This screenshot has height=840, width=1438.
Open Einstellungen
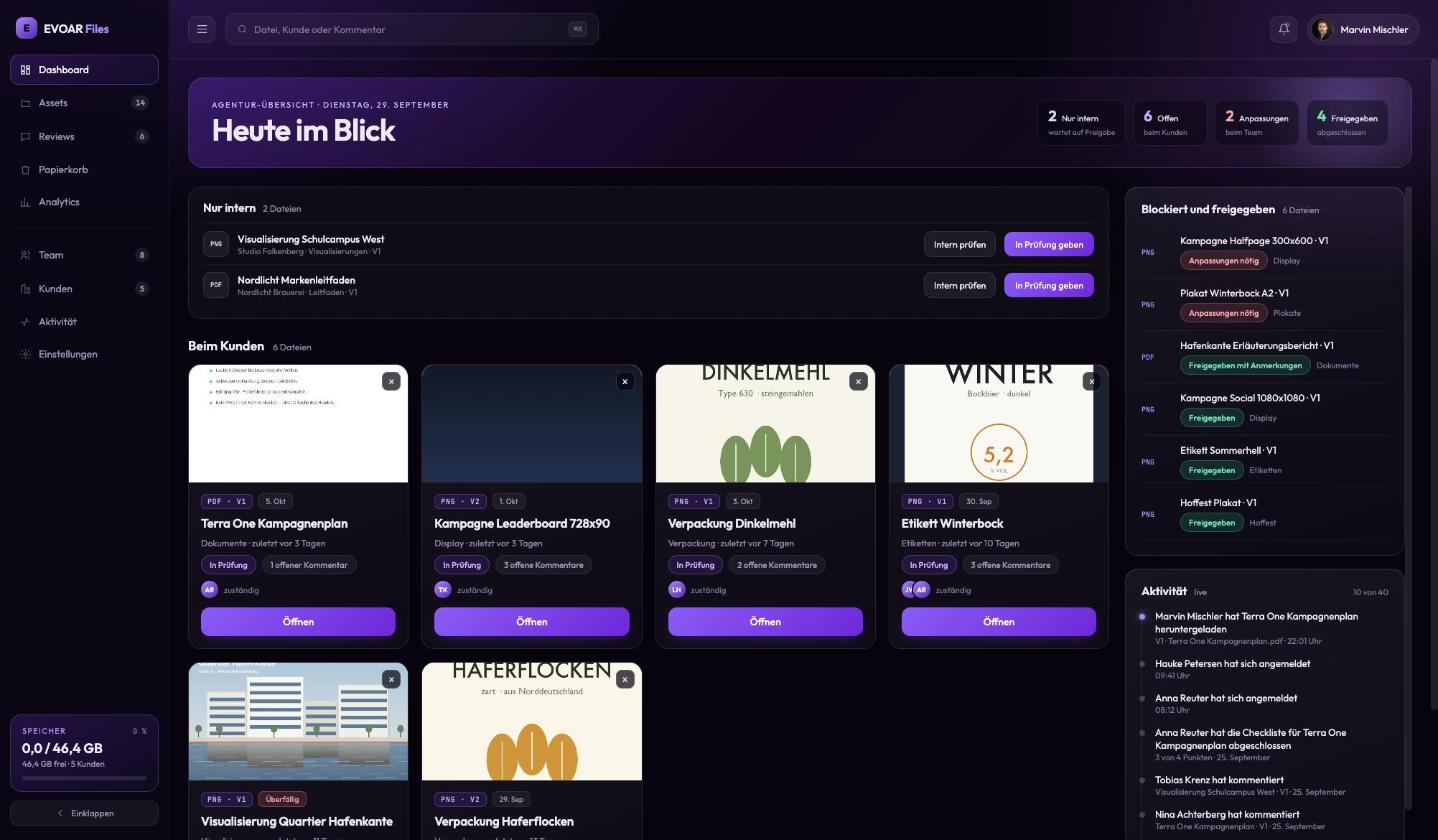coord(85,354)
